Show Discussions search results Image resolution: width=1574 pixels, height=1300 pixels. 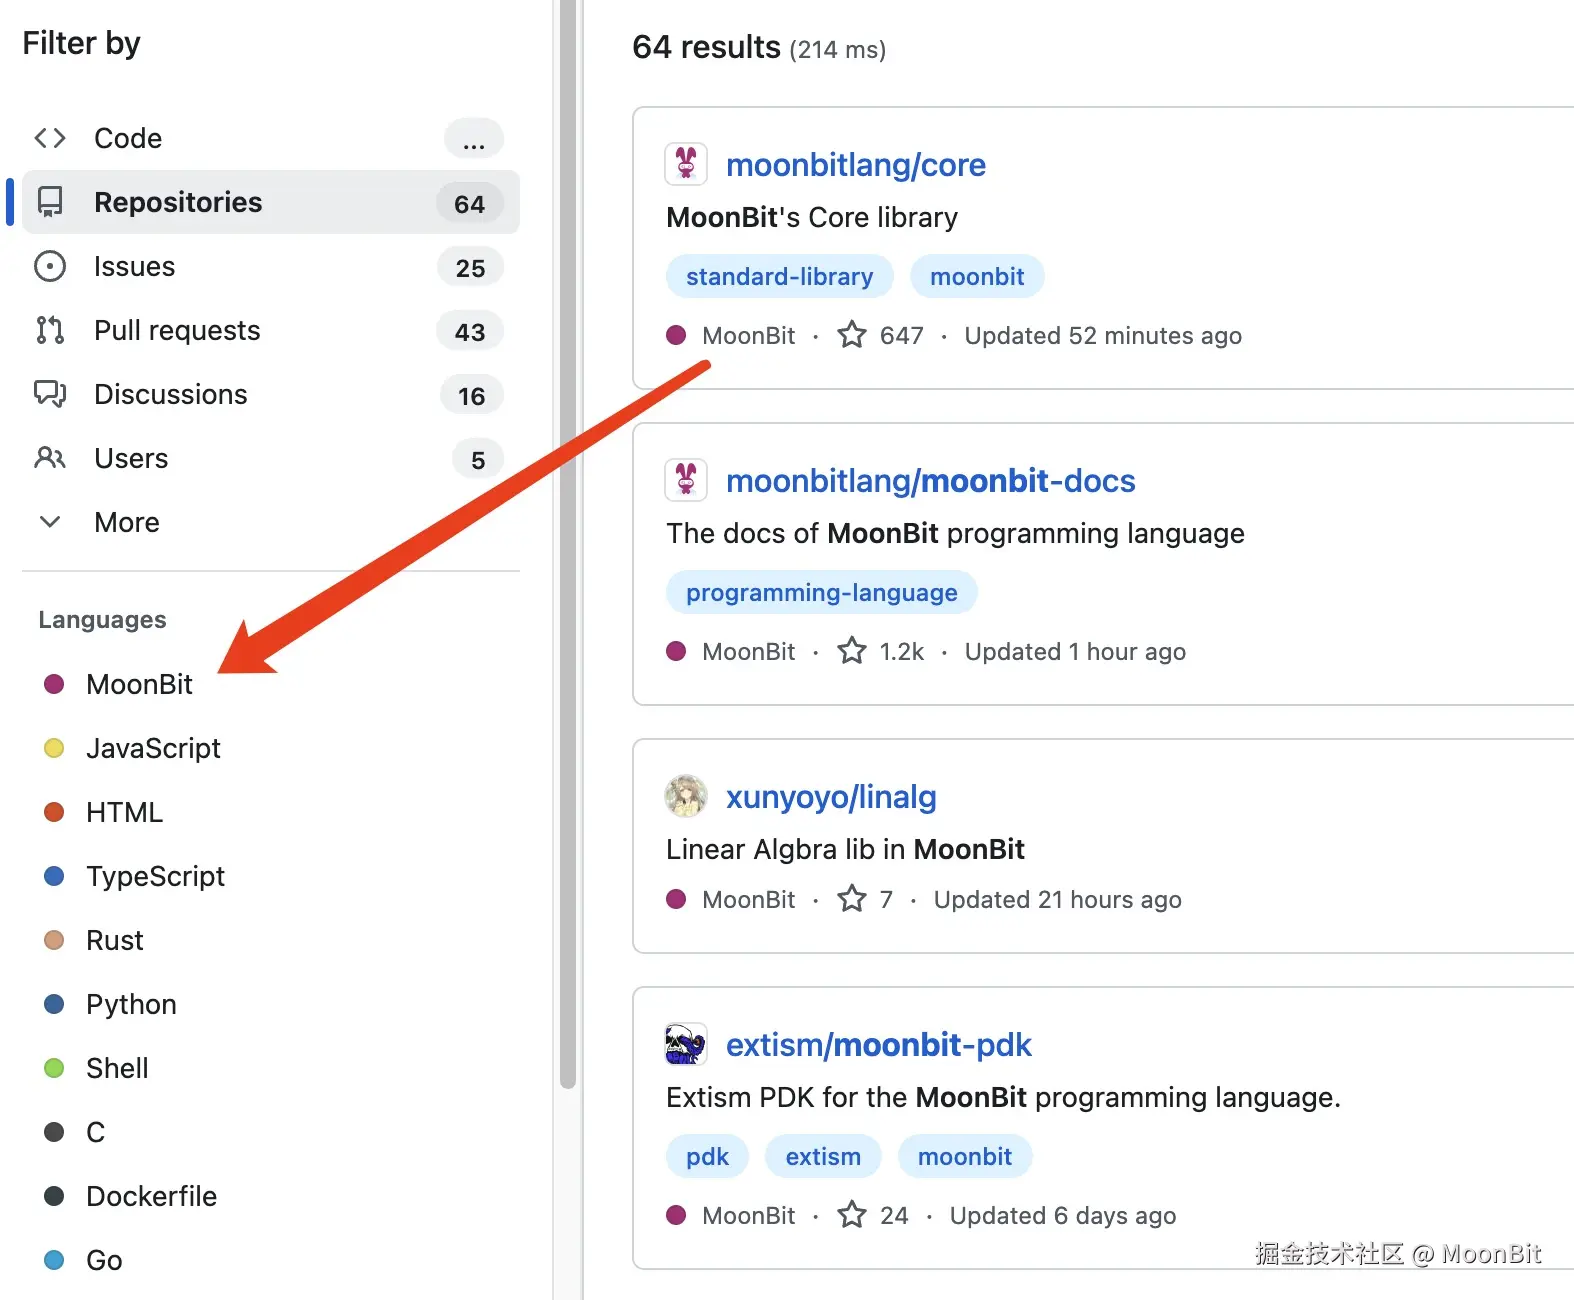point(170,394)
